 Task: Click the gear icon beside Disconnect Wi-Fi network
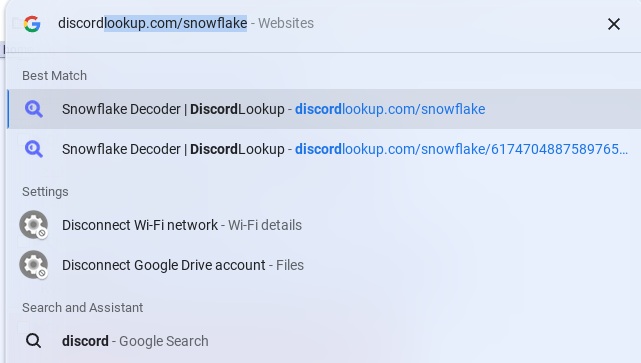34,225
